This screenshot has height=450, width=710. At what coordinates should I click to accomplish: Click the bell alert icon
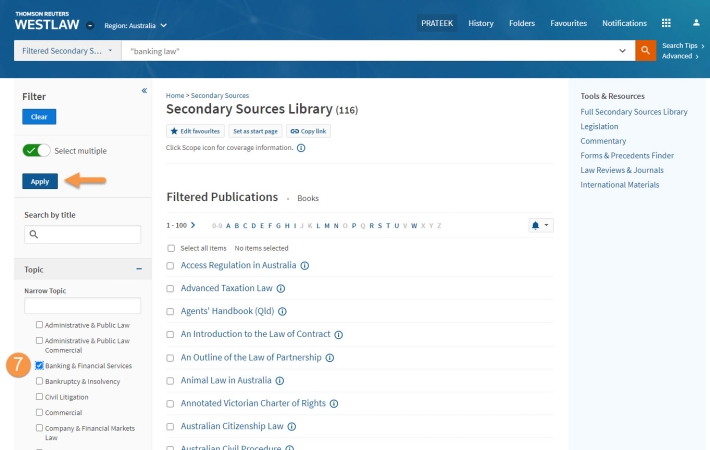coord(535,225)
